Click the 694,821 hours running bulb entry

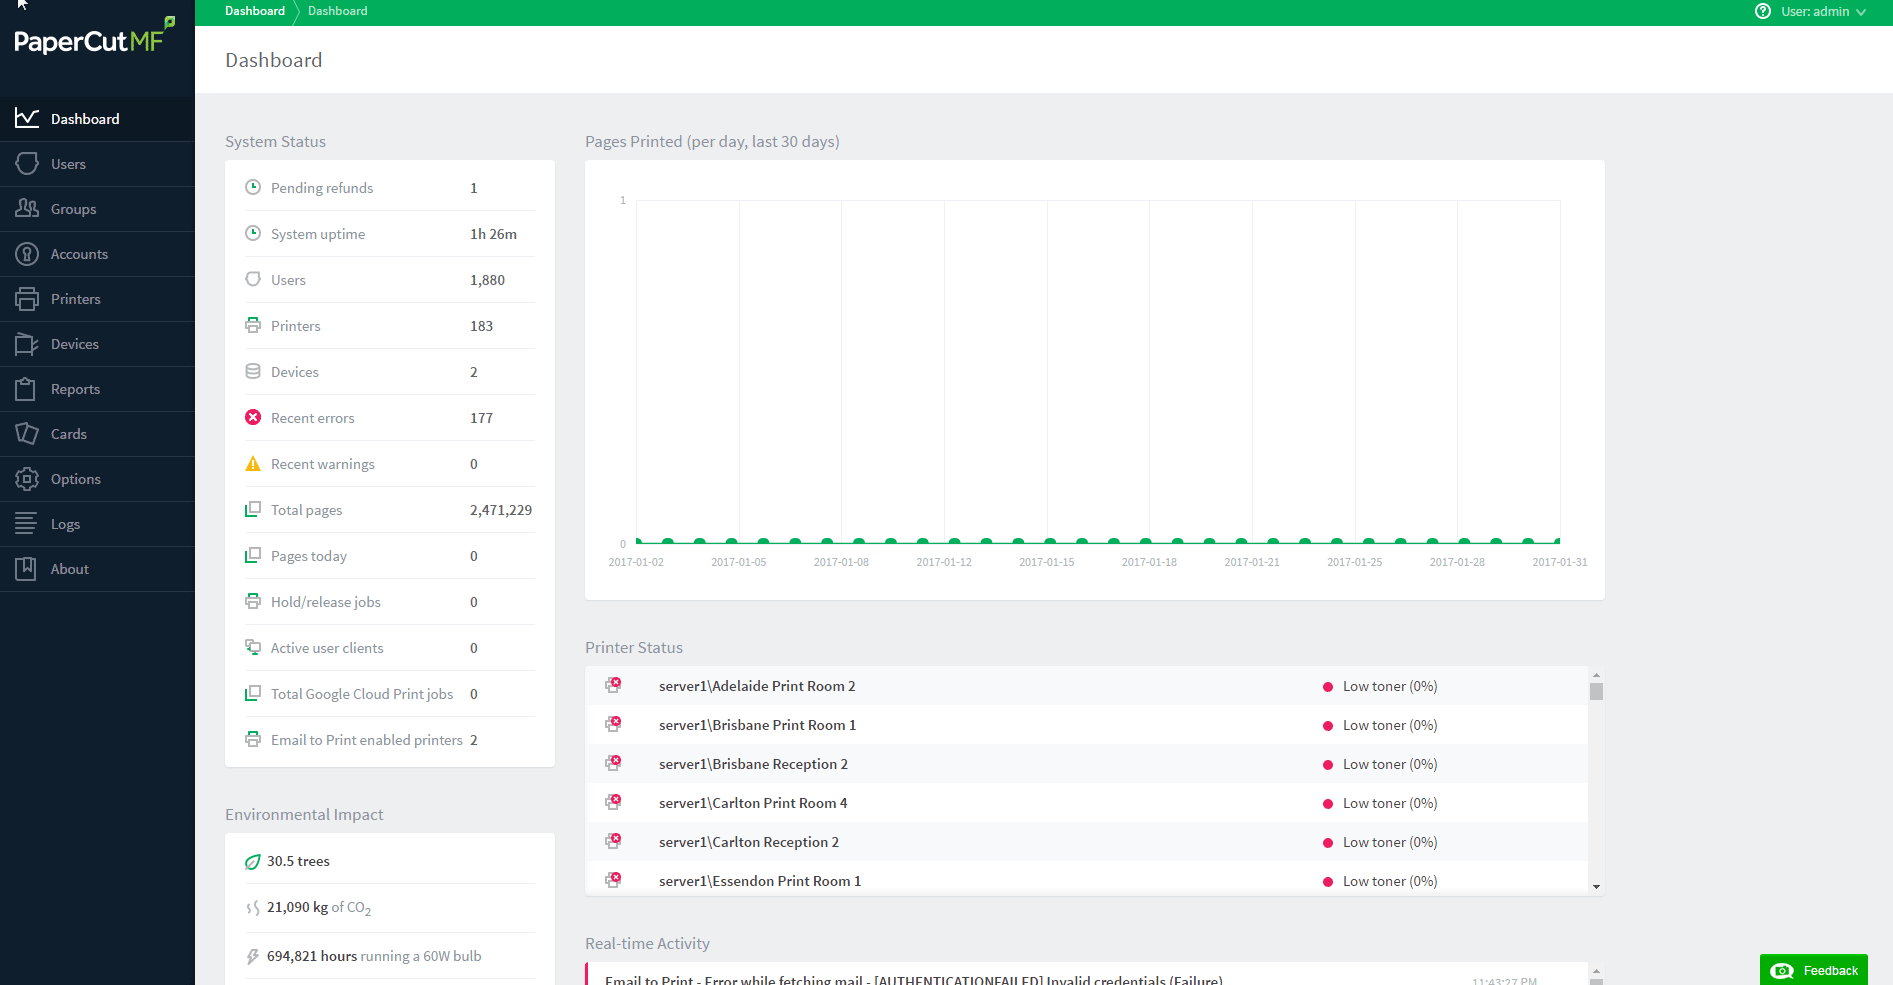[374, 956]
